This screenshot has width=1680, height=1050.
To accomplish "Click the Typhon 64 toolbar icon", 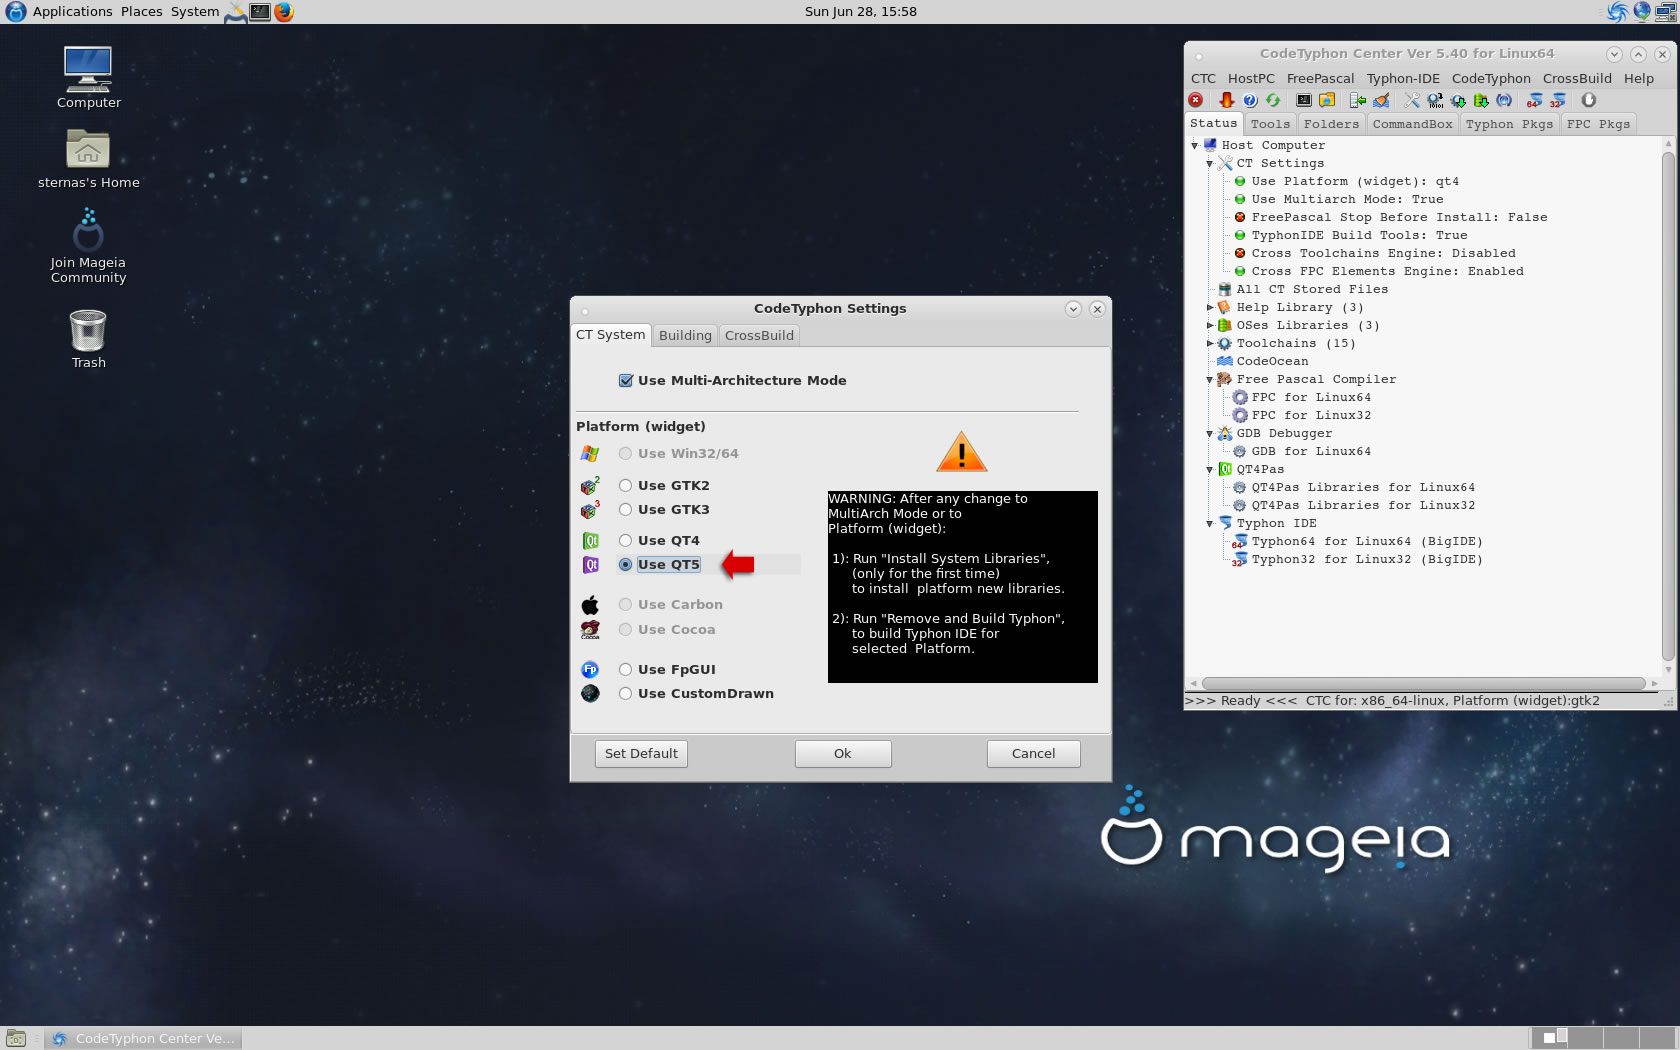I will 1534,100.
